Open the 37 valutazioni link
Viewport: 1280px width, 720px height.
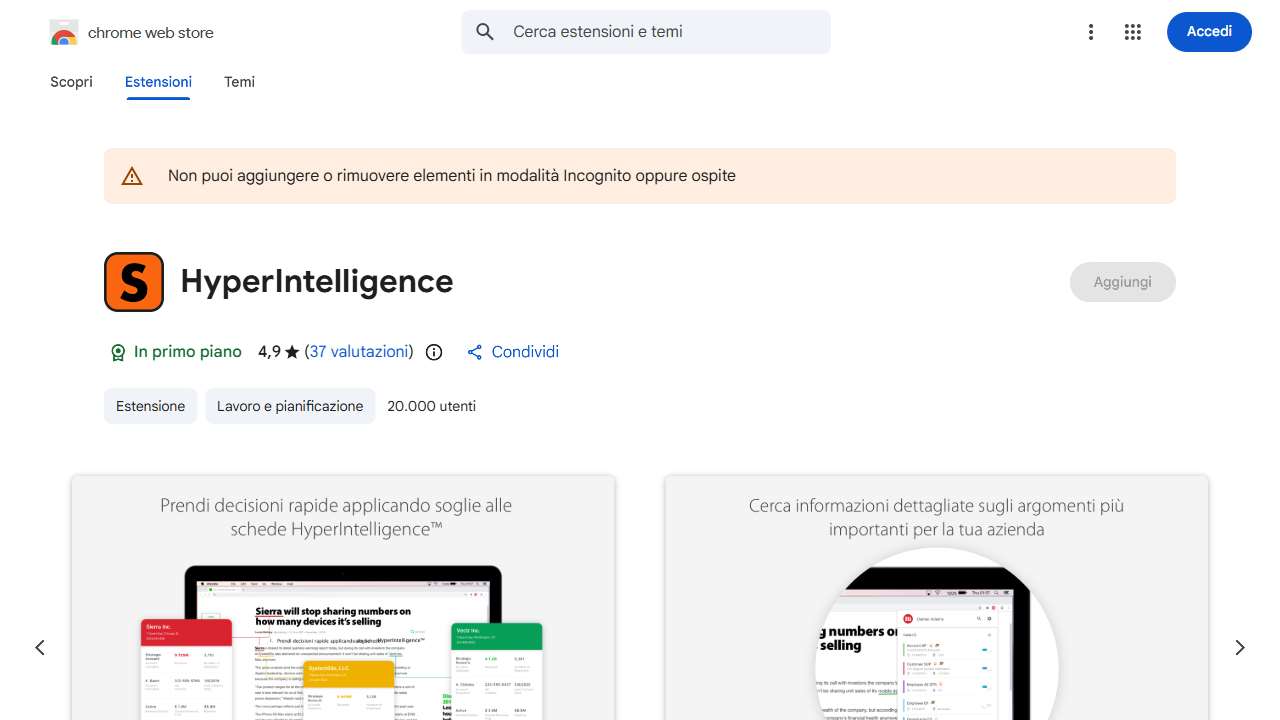coord(359,352)
